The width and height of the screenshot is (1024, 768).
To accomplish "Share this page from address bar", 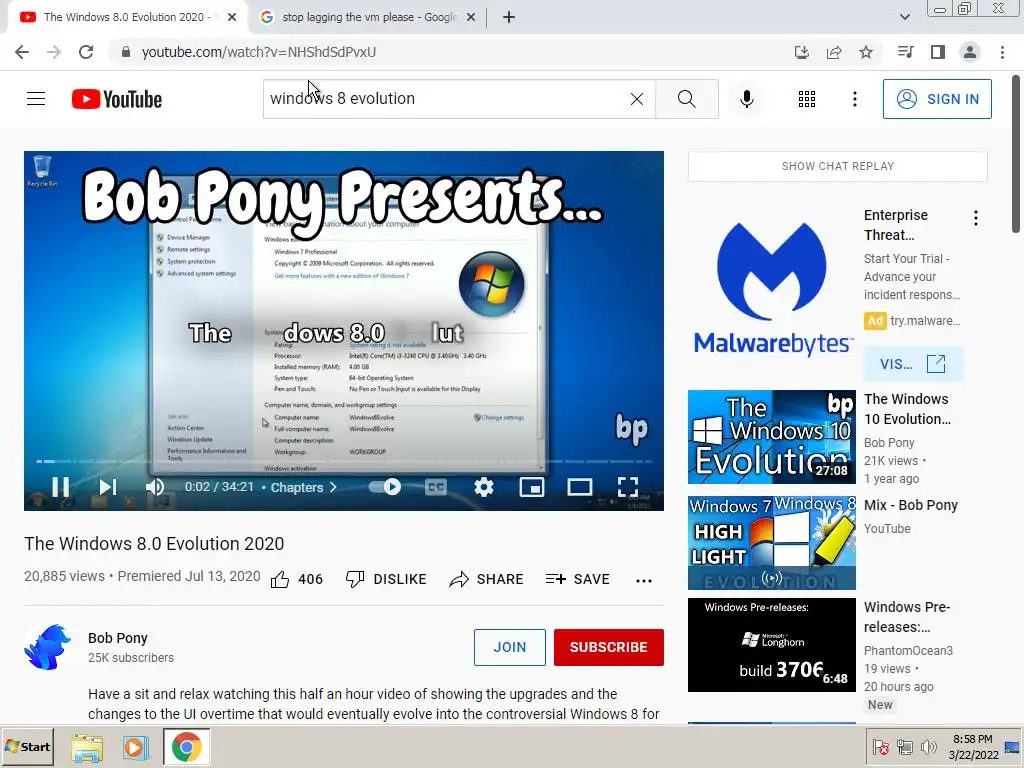I will pyautogui.click(x=834, y=52).
